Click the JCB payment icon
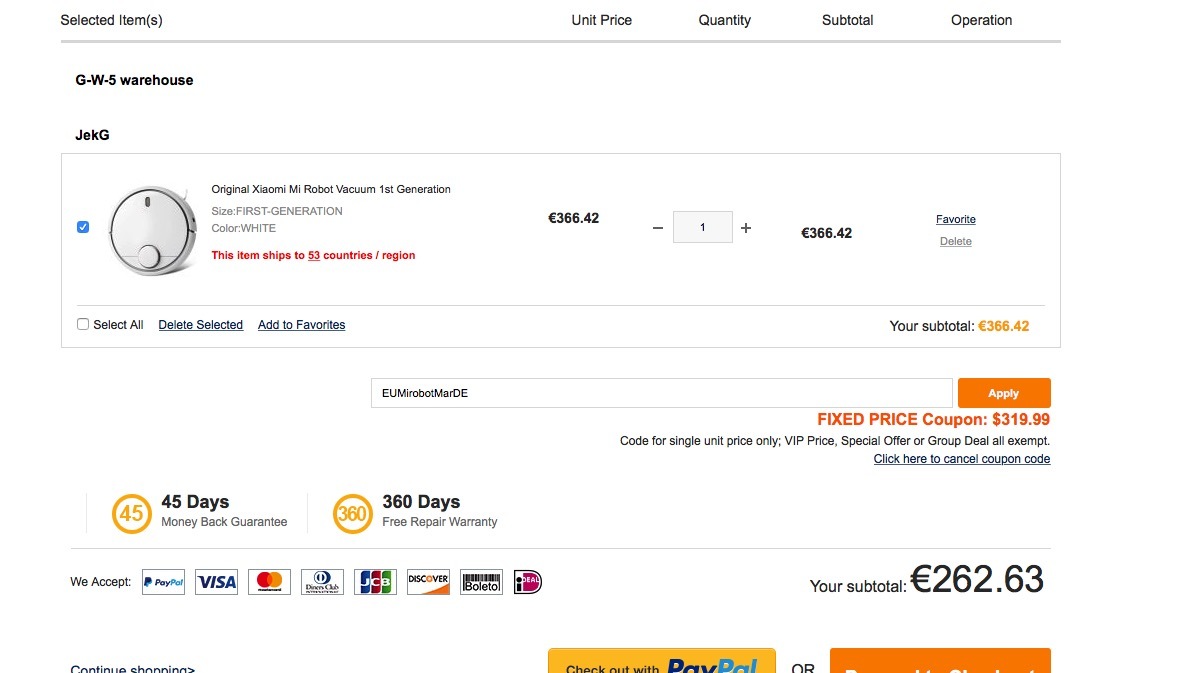Image resolution: width=1194 pixels, height=673 pixels. (x=375, y=582)
